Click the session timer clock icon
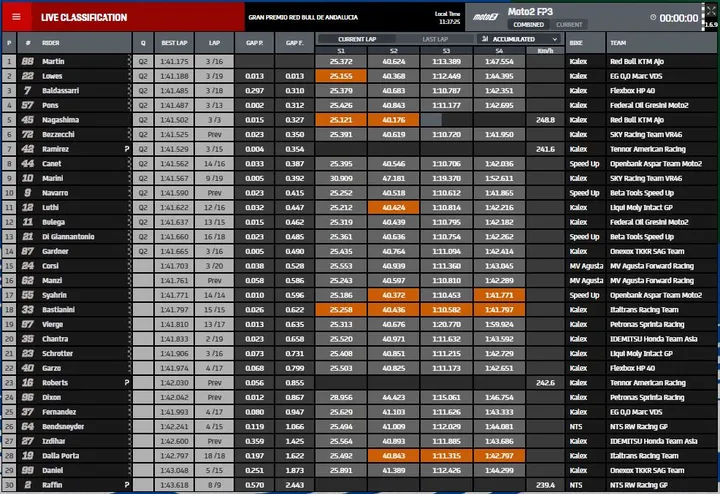 click(x=653, y=17)
